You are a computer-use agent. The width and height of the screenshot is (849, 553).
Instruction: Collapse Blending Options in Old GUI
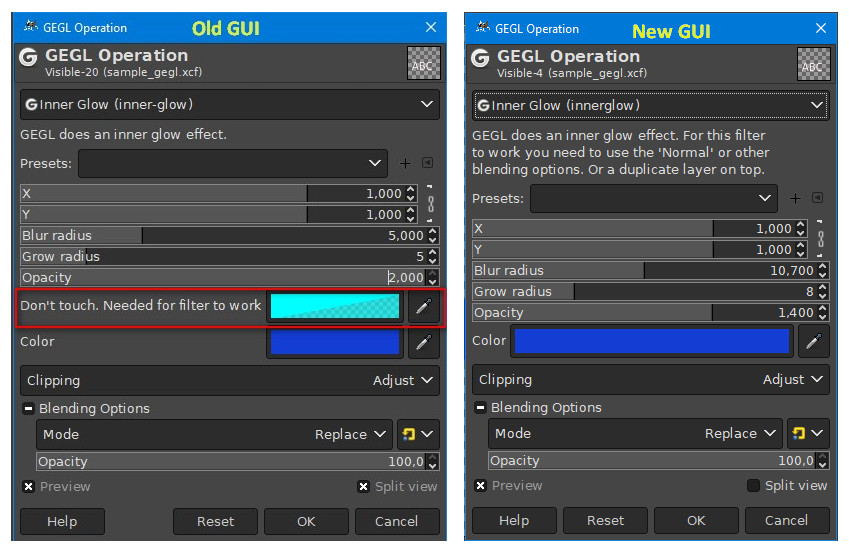pyautogui.click(x=28, y=408)
